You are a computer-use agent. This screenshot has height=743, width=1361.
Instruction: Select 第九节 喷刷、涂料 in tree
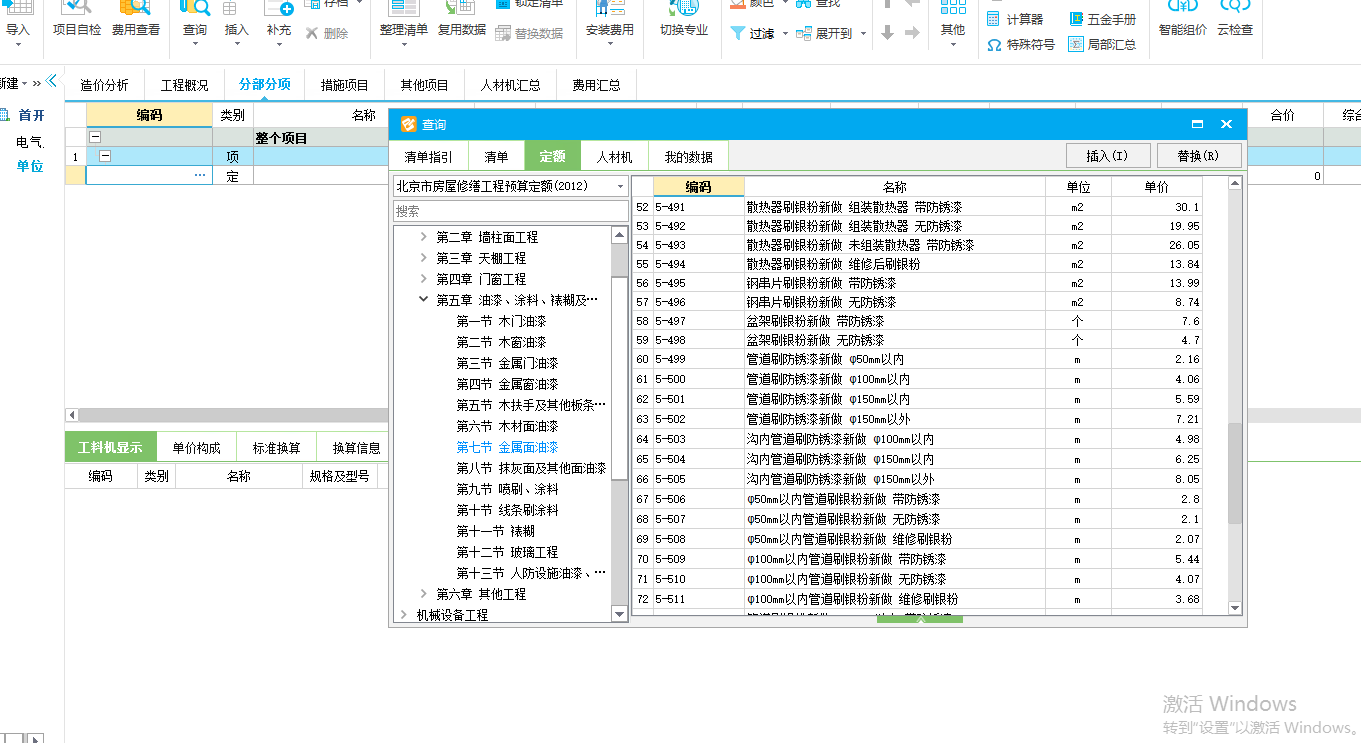pos(508,489)
